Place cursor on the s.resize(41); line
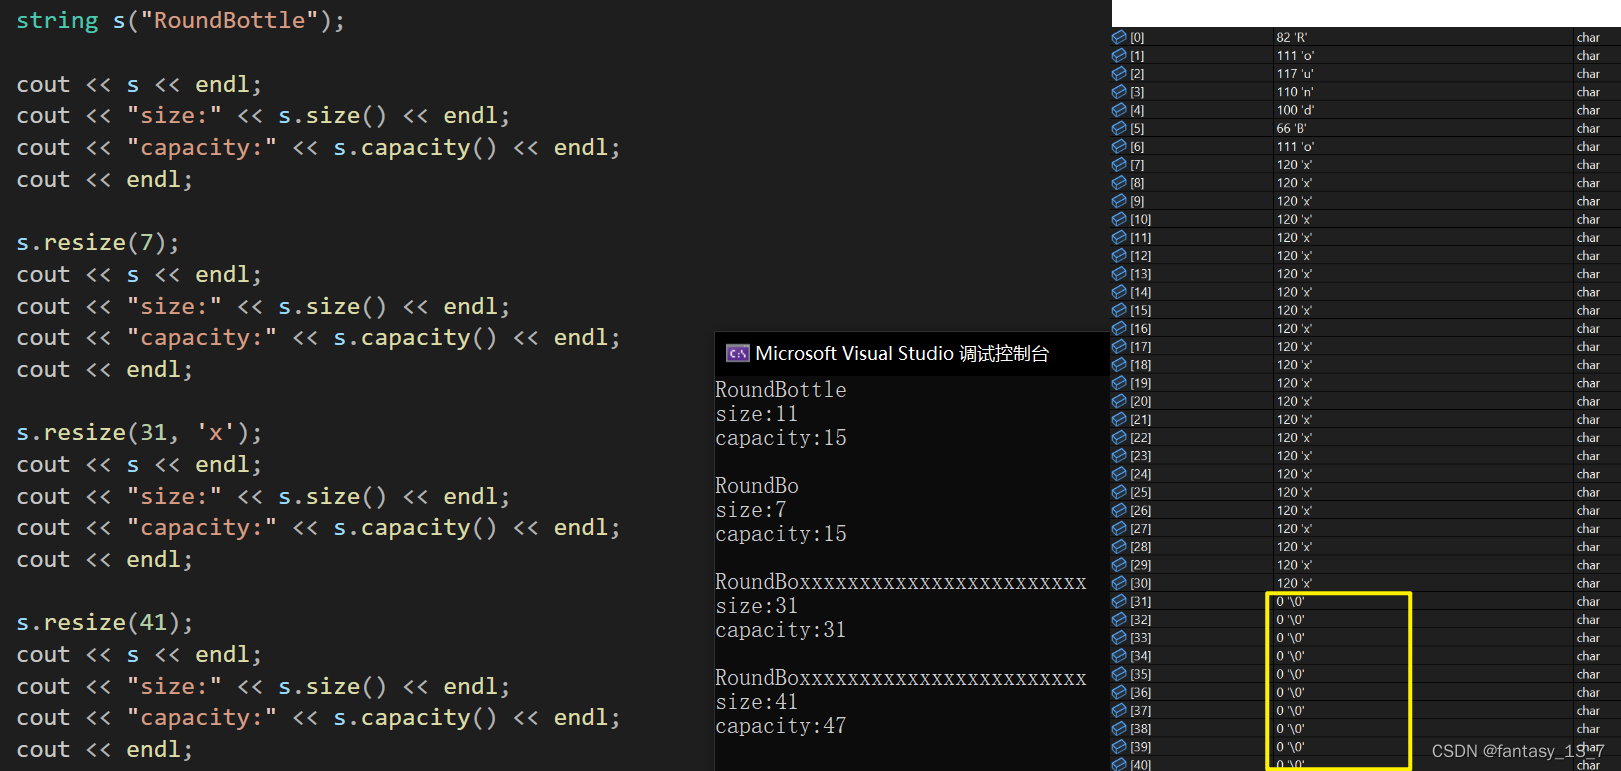Image resolution: width=1621 pixels, height=771 pixels. click(104, 623)
